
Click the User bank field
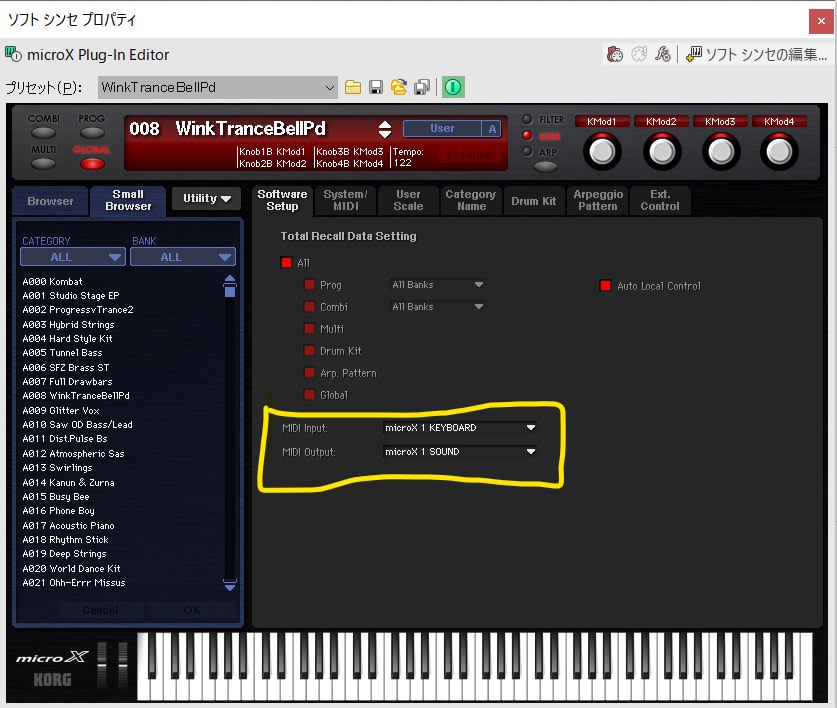click(442, 128)
